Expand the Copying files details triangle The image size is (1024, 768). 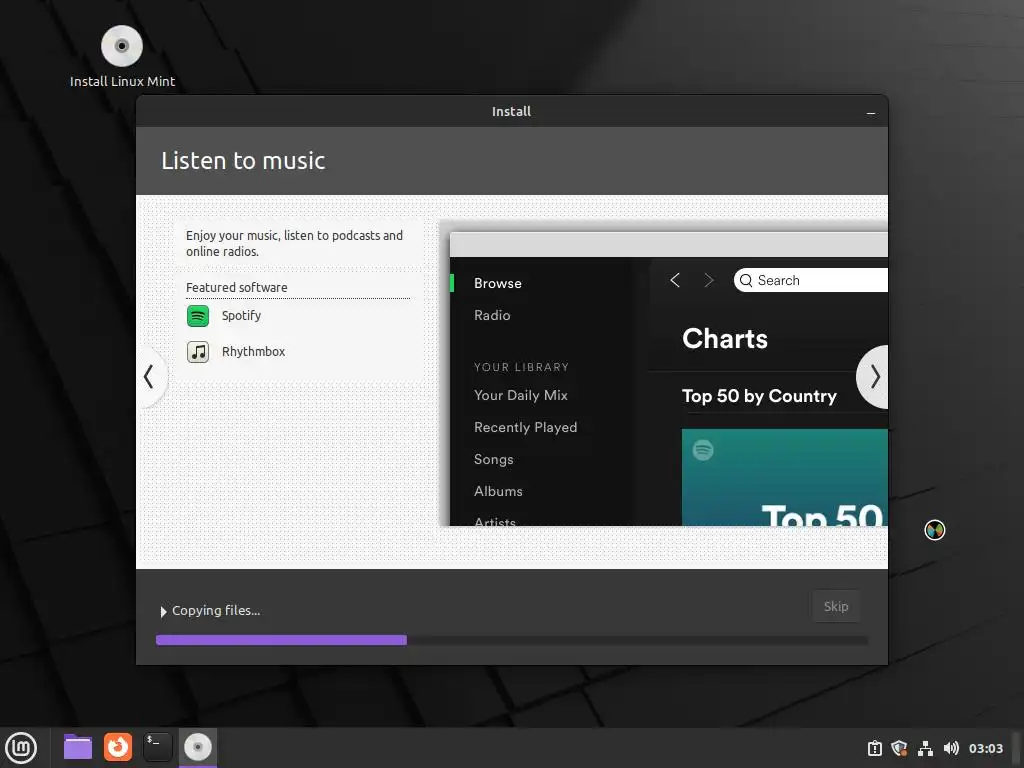click(163, 612)
